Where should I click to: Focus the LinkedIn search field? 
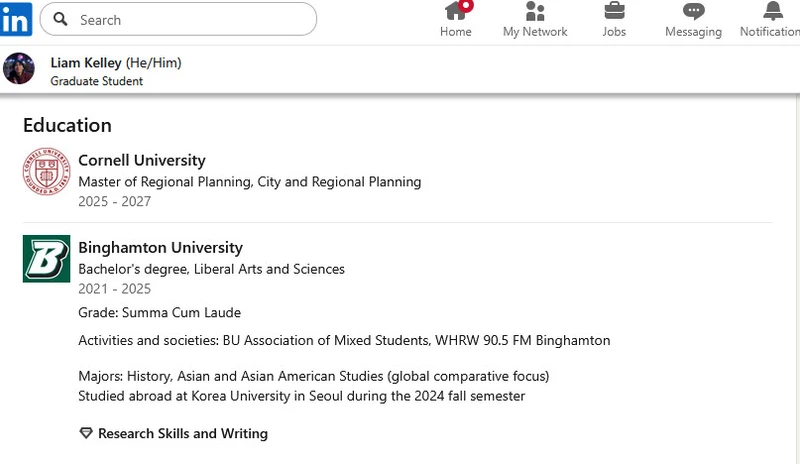point(178,19)
